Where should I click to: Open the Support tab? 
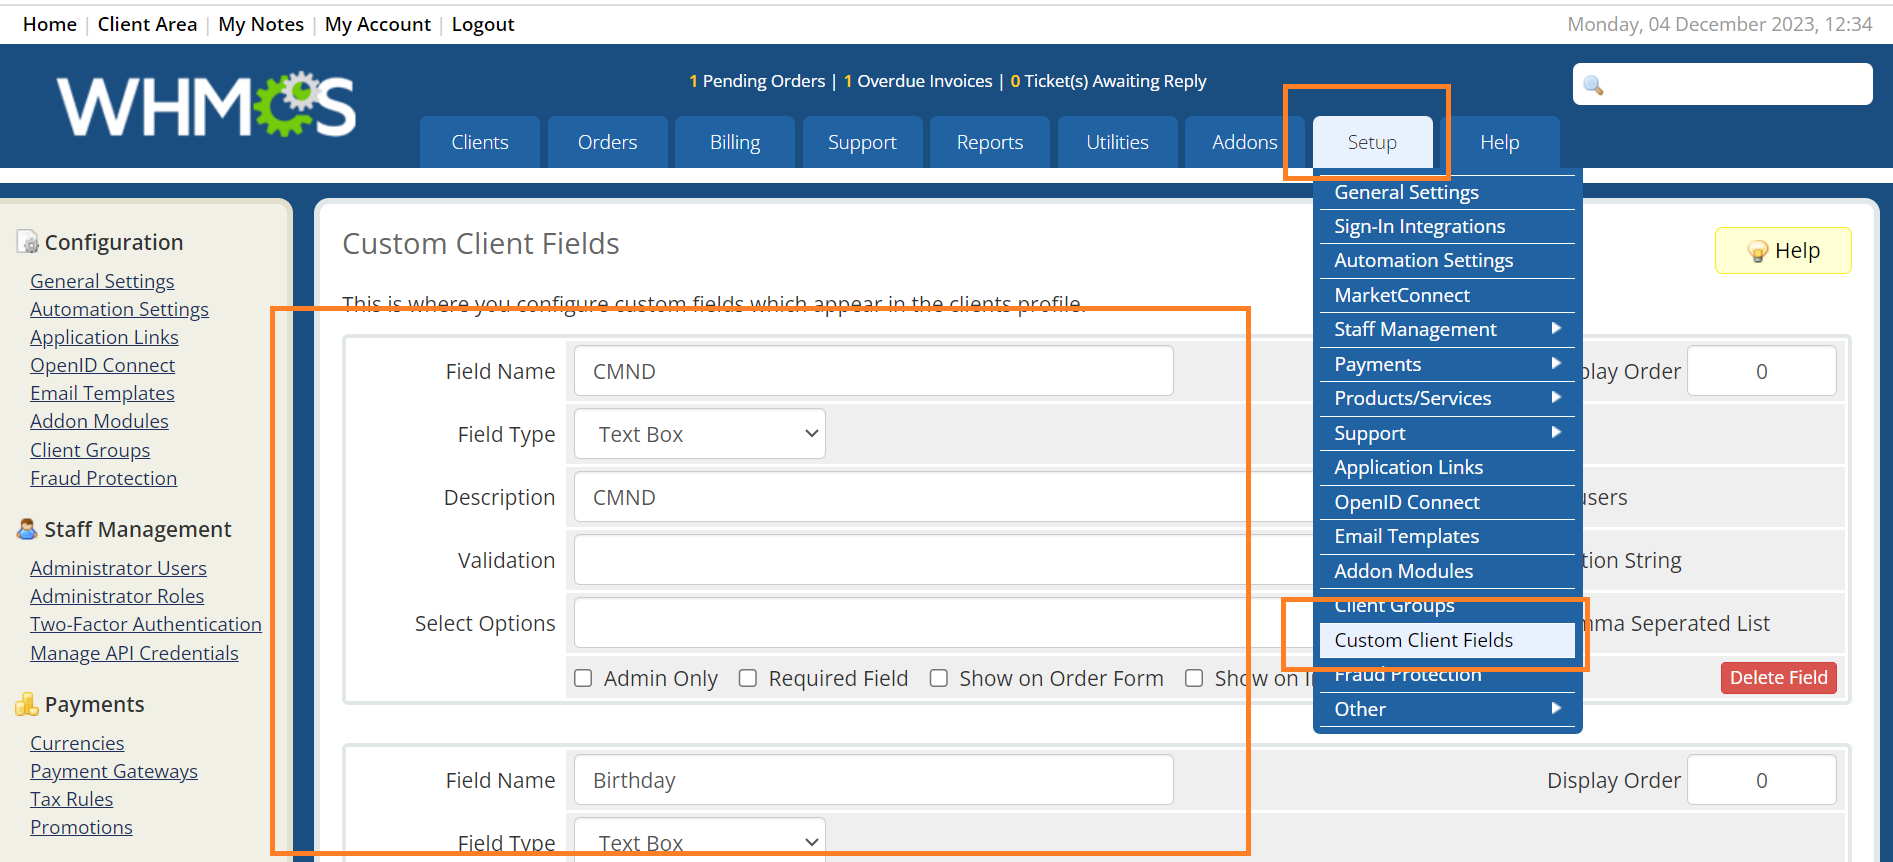[x=862, y=142]
